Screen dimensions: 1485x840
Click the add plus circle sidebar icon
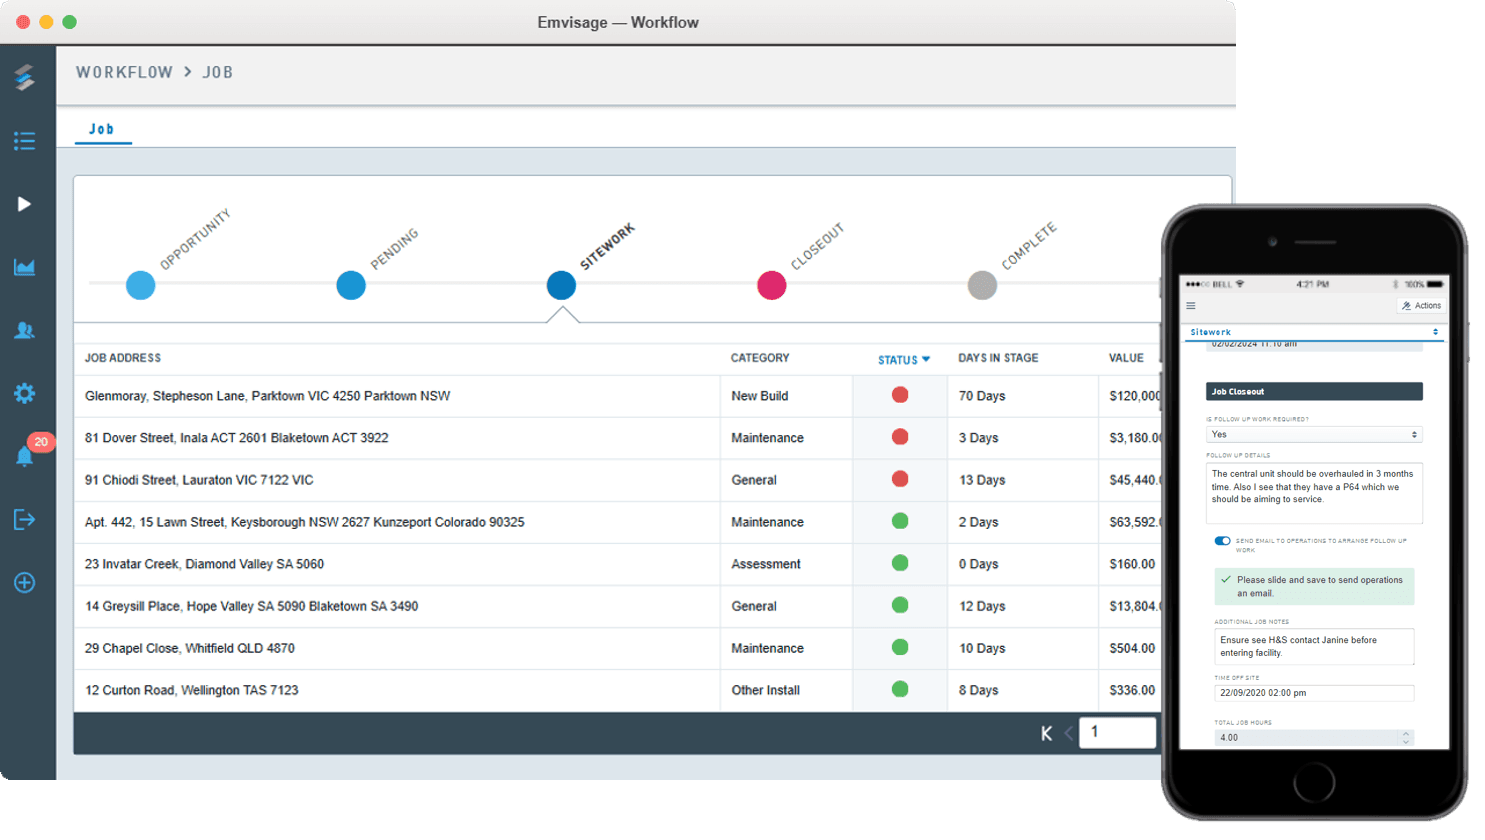[x=25, y=583]
